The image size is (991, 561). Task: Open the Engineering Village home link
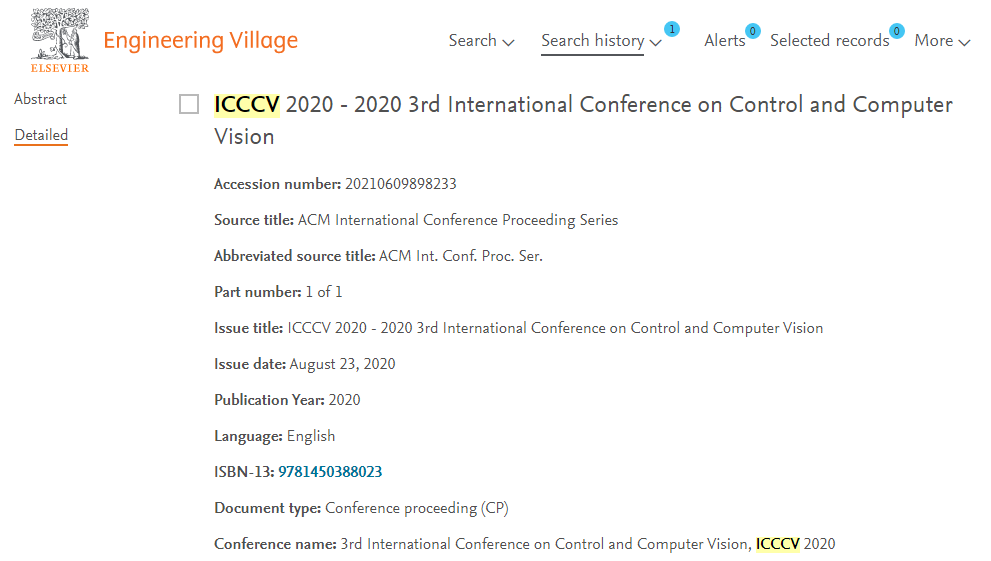point(200,40)
